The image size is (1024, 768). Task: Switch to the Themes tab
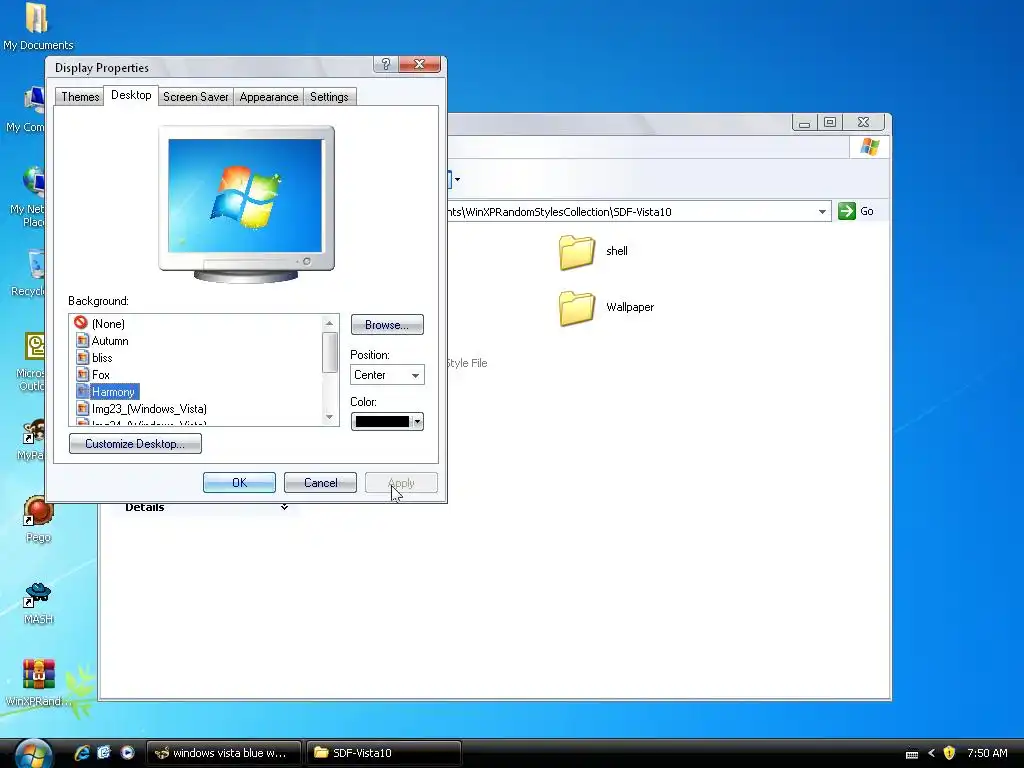(80, 97)
